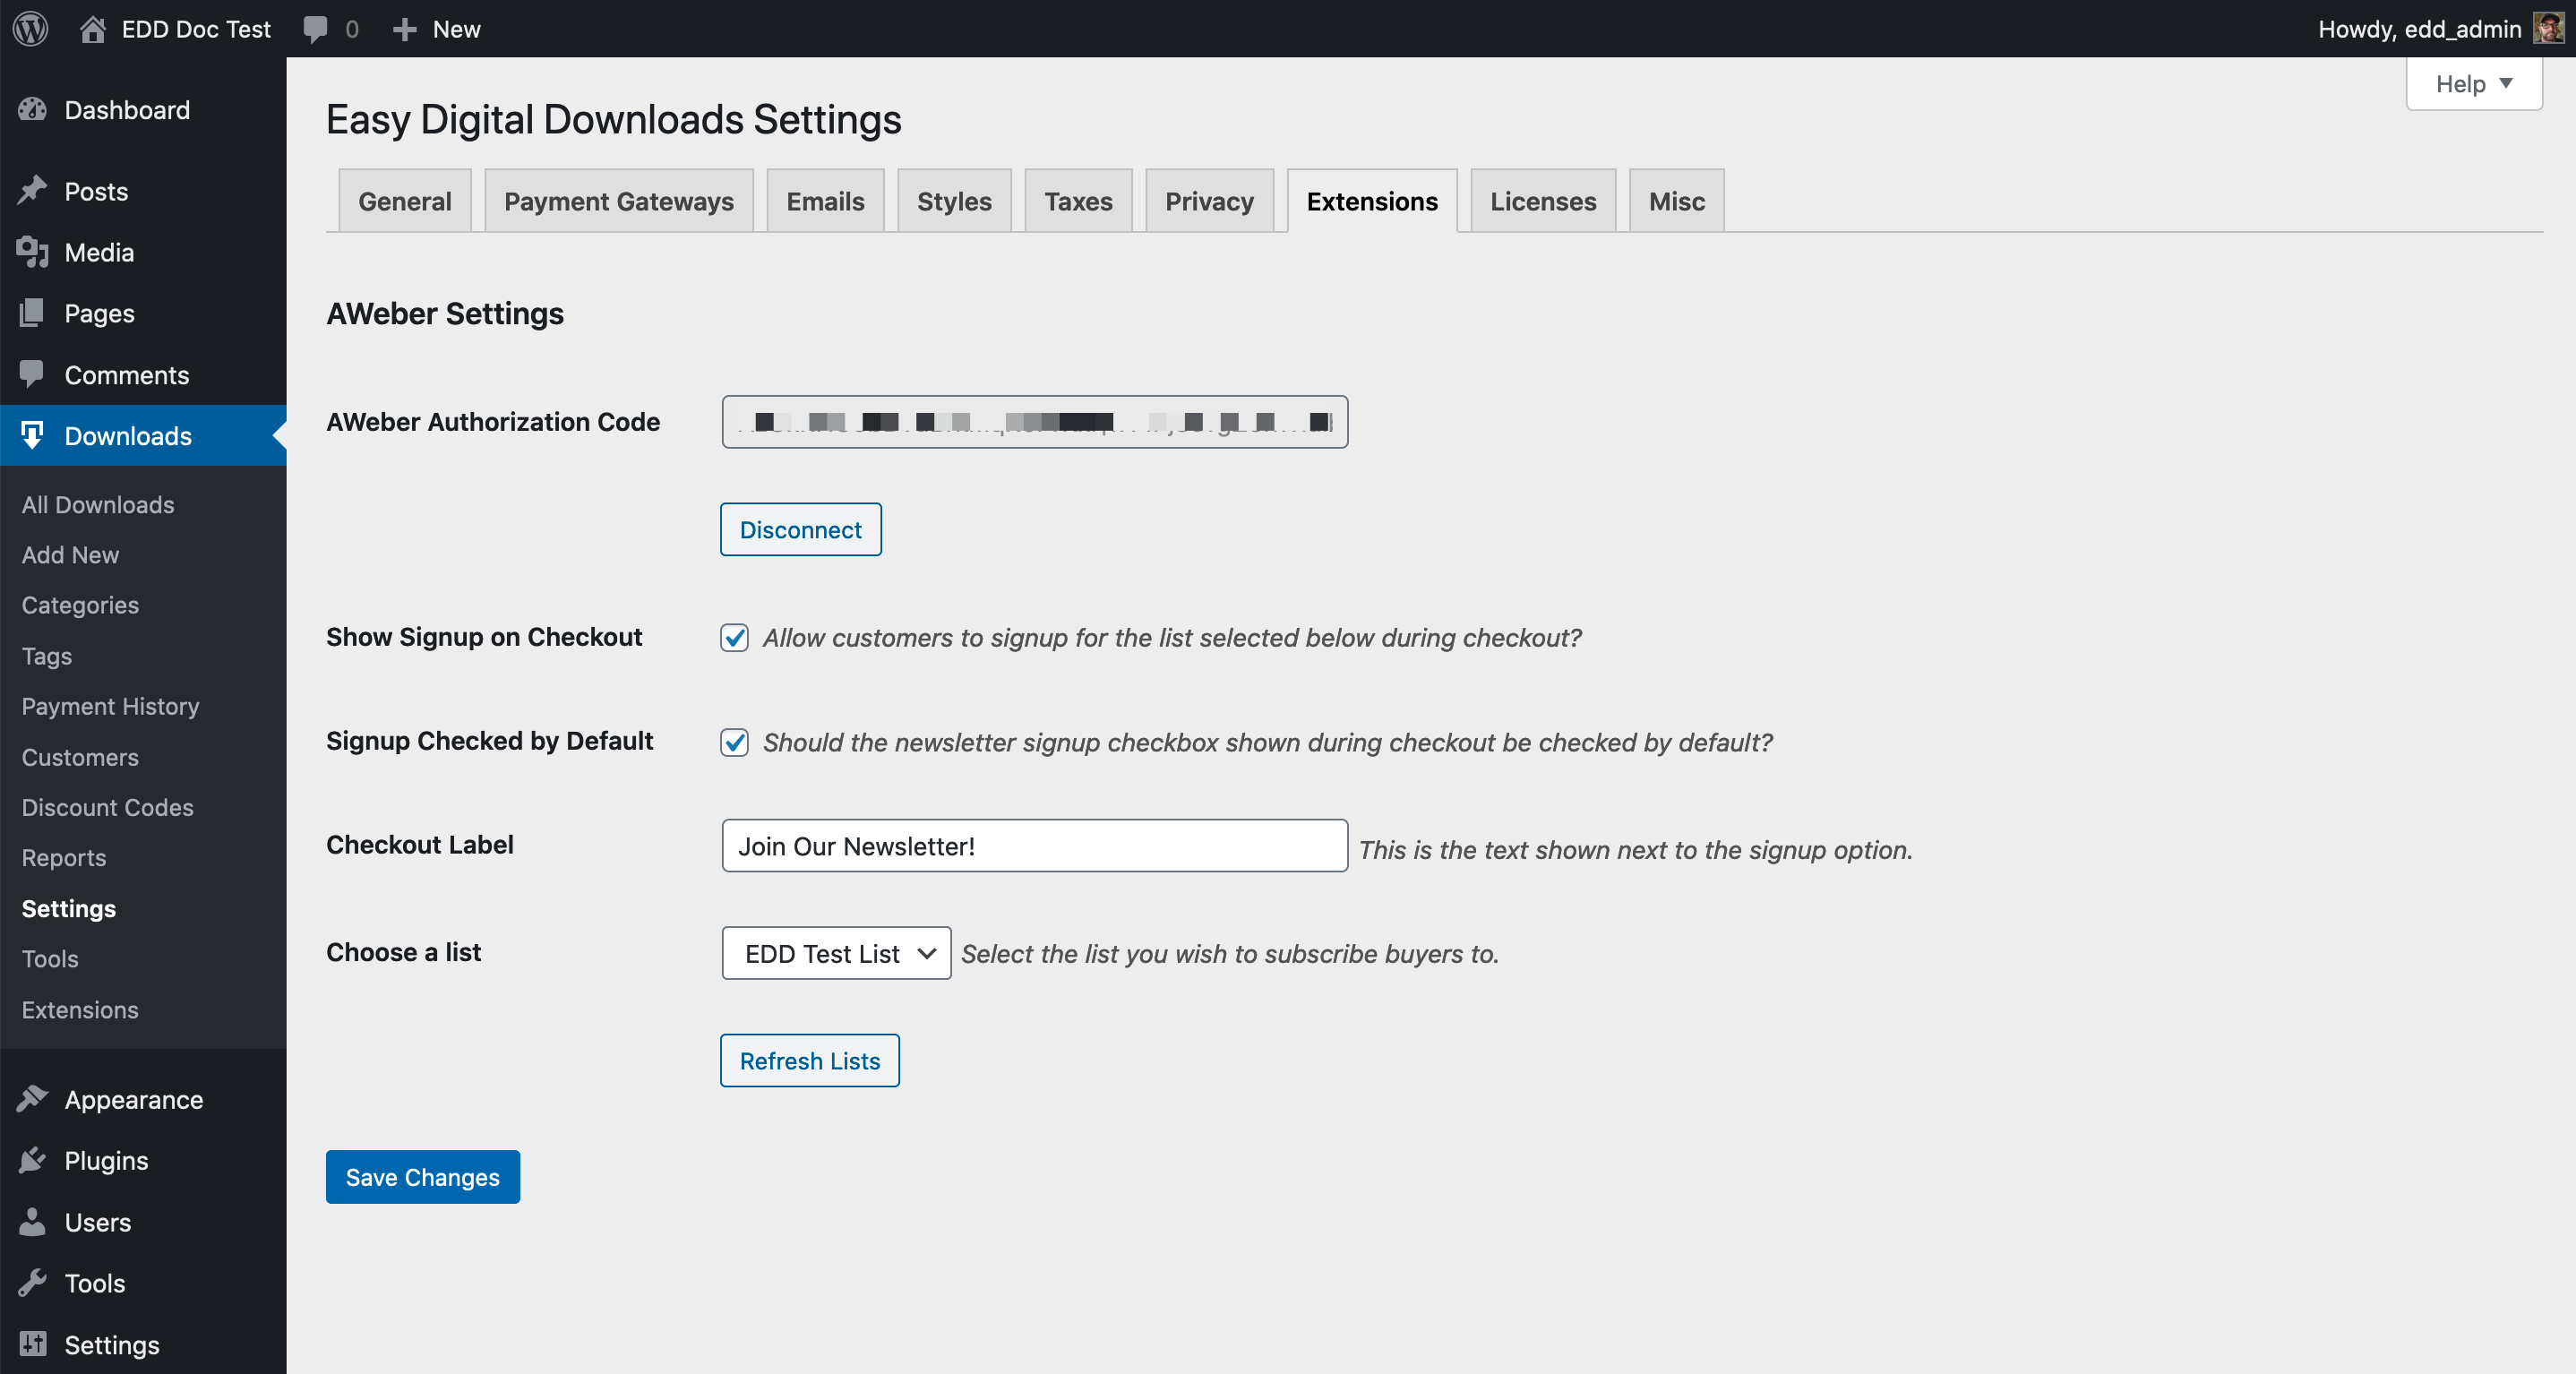The width and height of the screenshot is (2576, 1374).
Task: Open the comments bubble icon in admin bar
Action: (315, 28)
